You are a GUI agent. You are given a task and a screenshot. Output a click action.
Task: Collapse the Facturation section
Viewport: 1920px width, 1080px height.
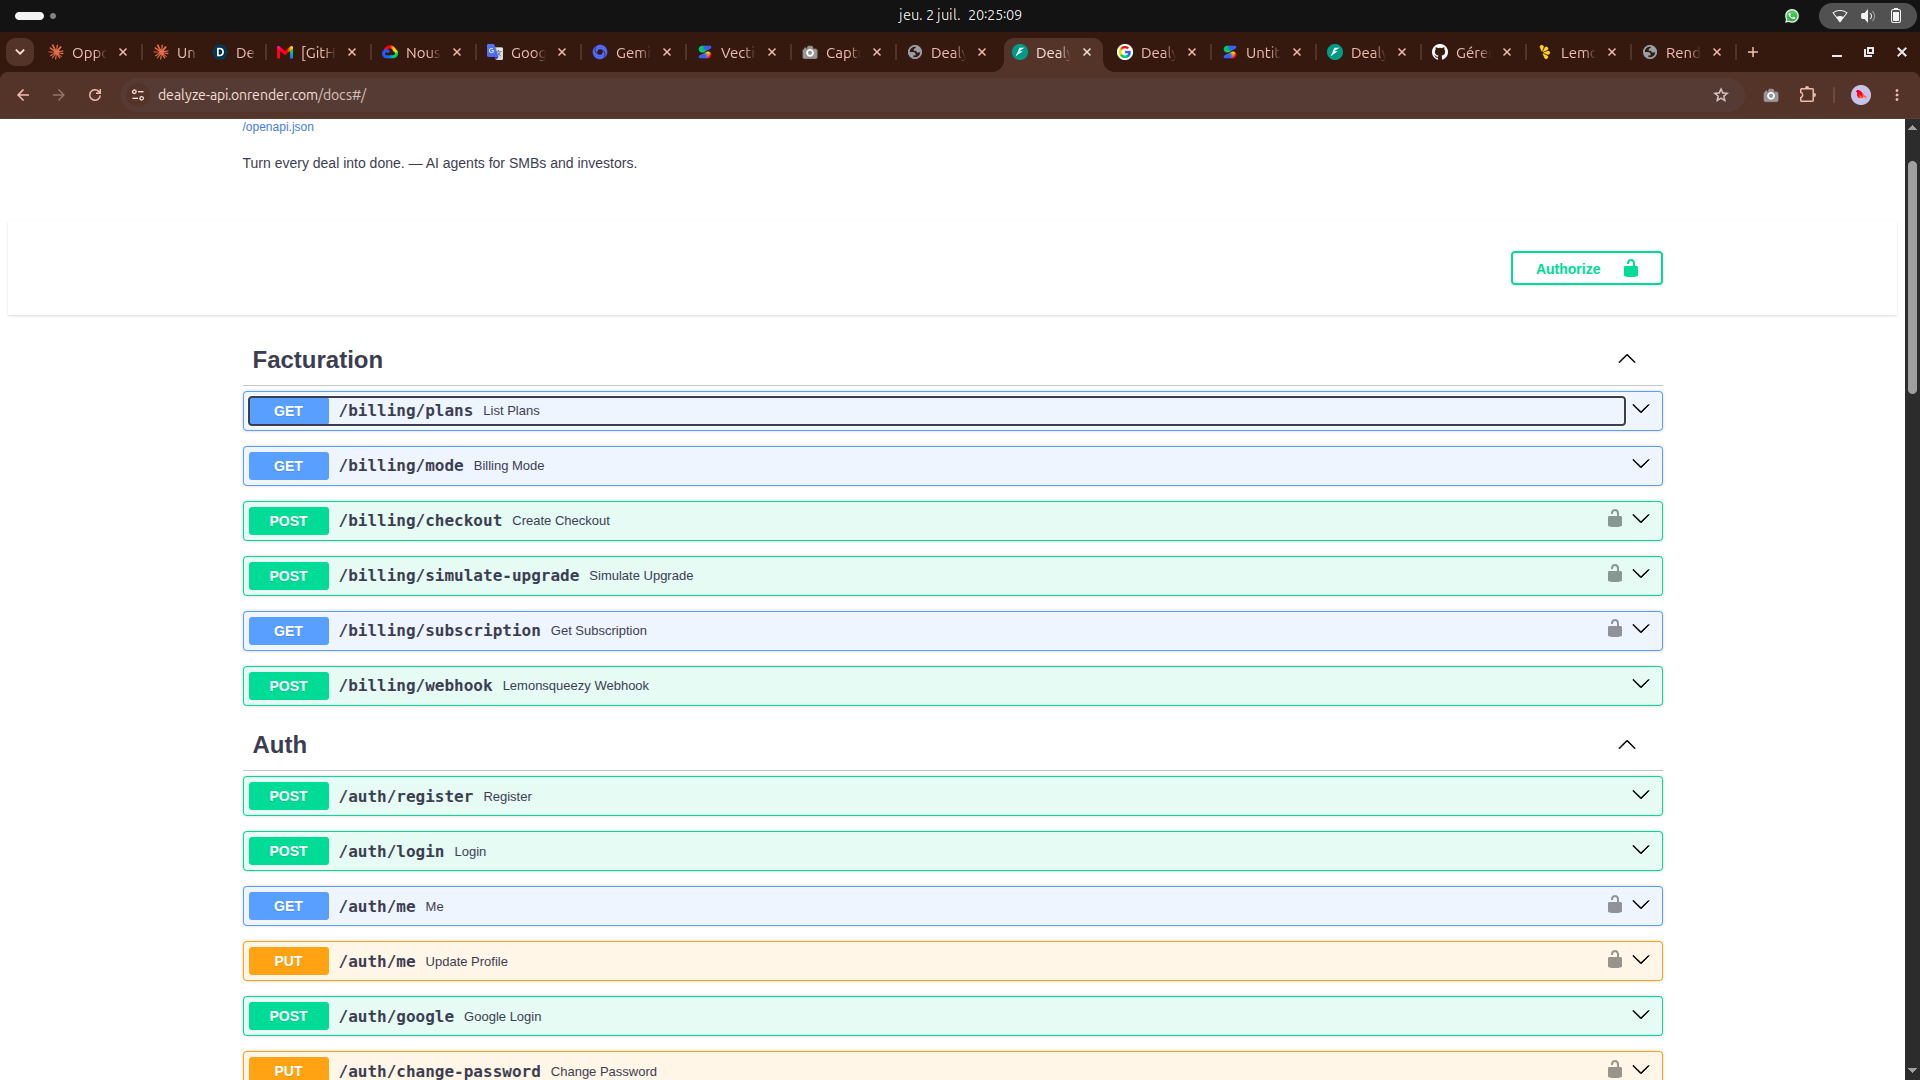[1627, 359]
